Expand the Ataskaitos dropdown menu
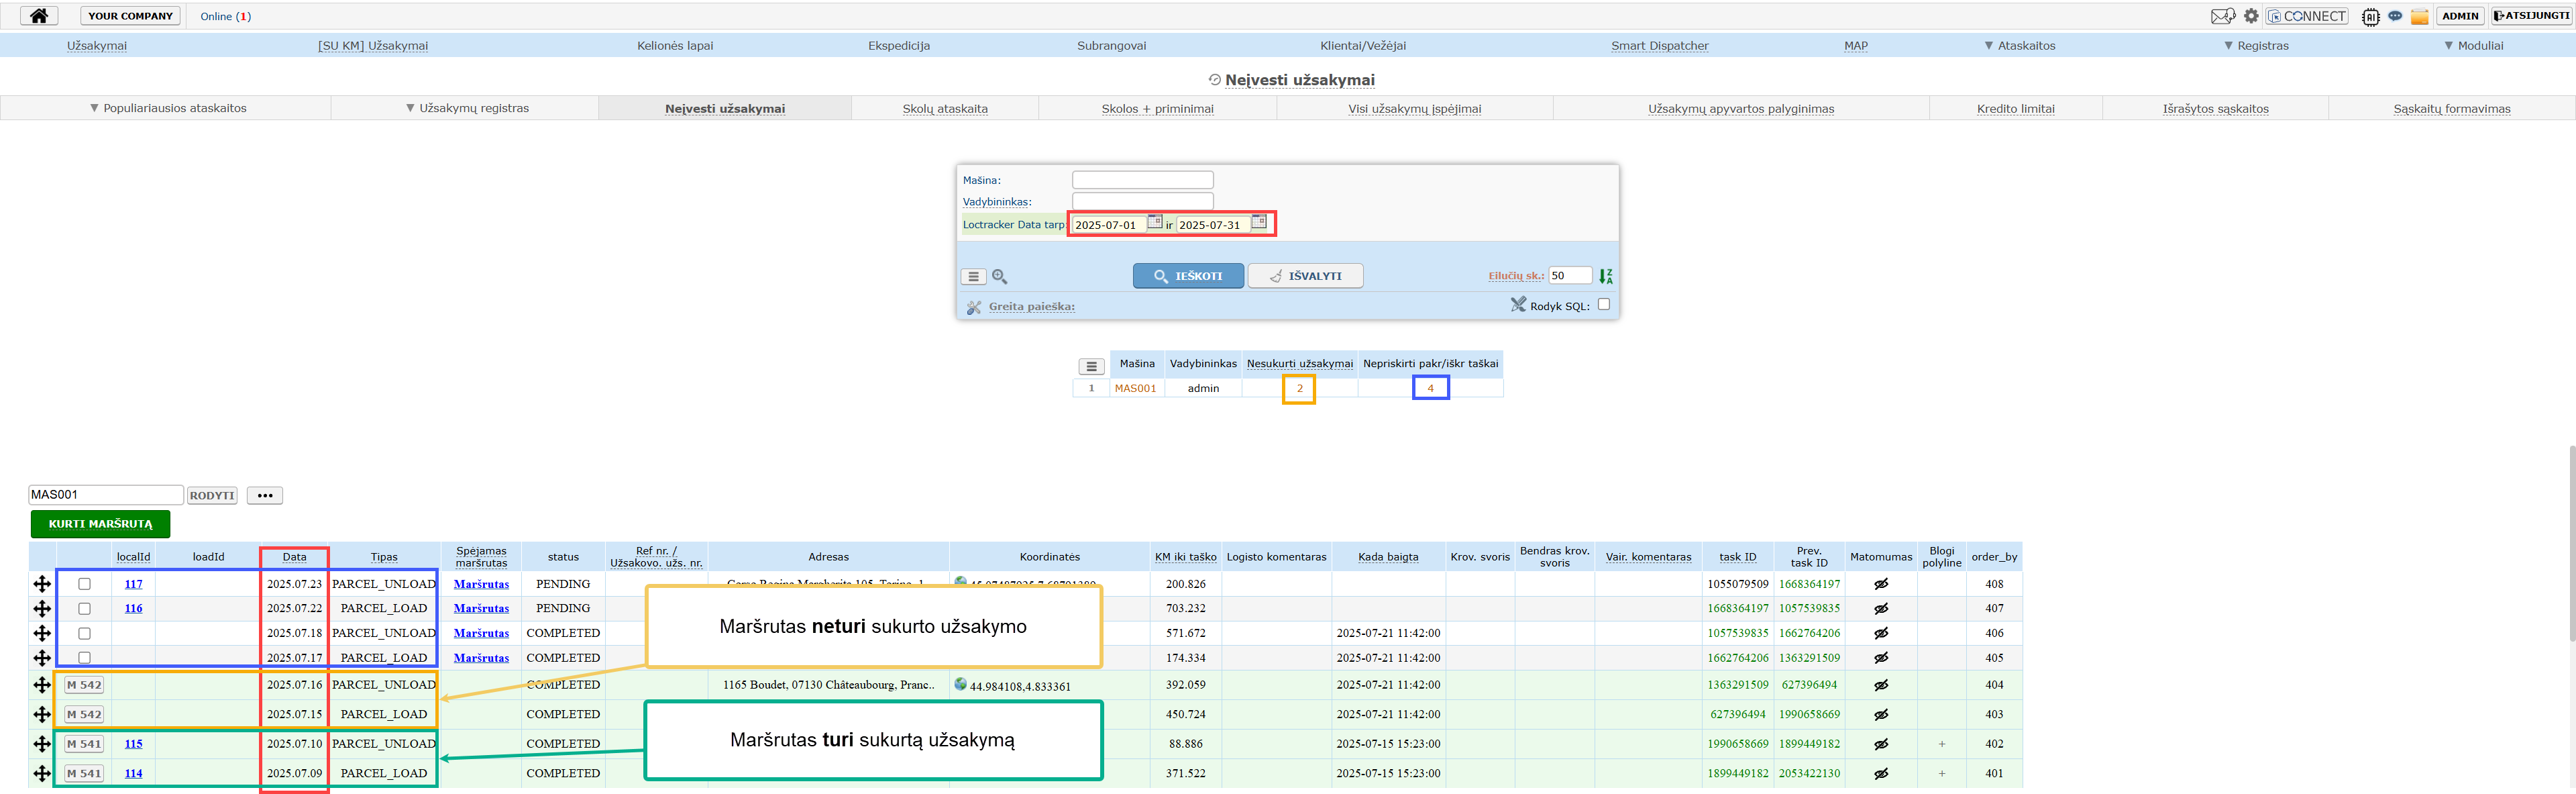The width and height of the screenshot is (2576, 794). point(2019,46)
